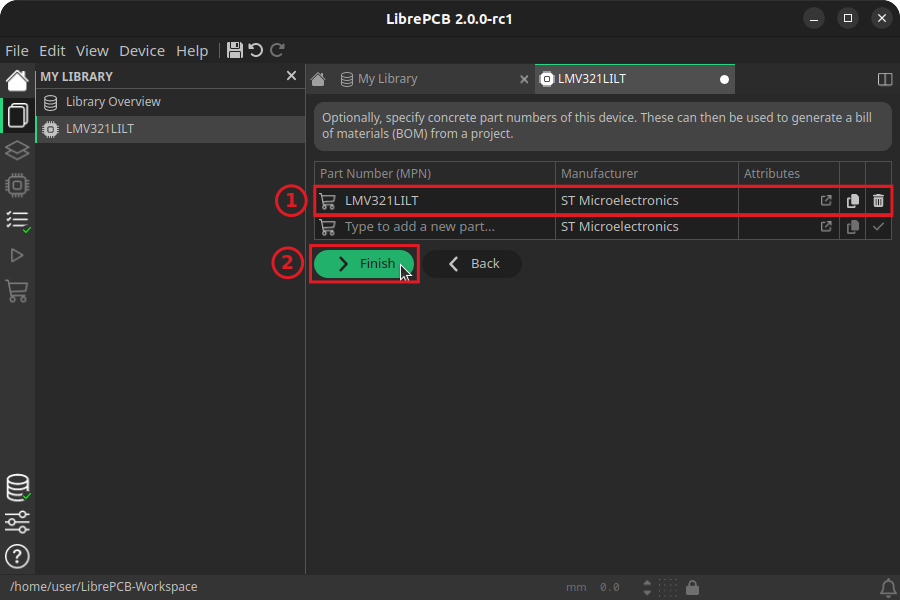Open the Home sidebar icon

(x=17, y=81)
